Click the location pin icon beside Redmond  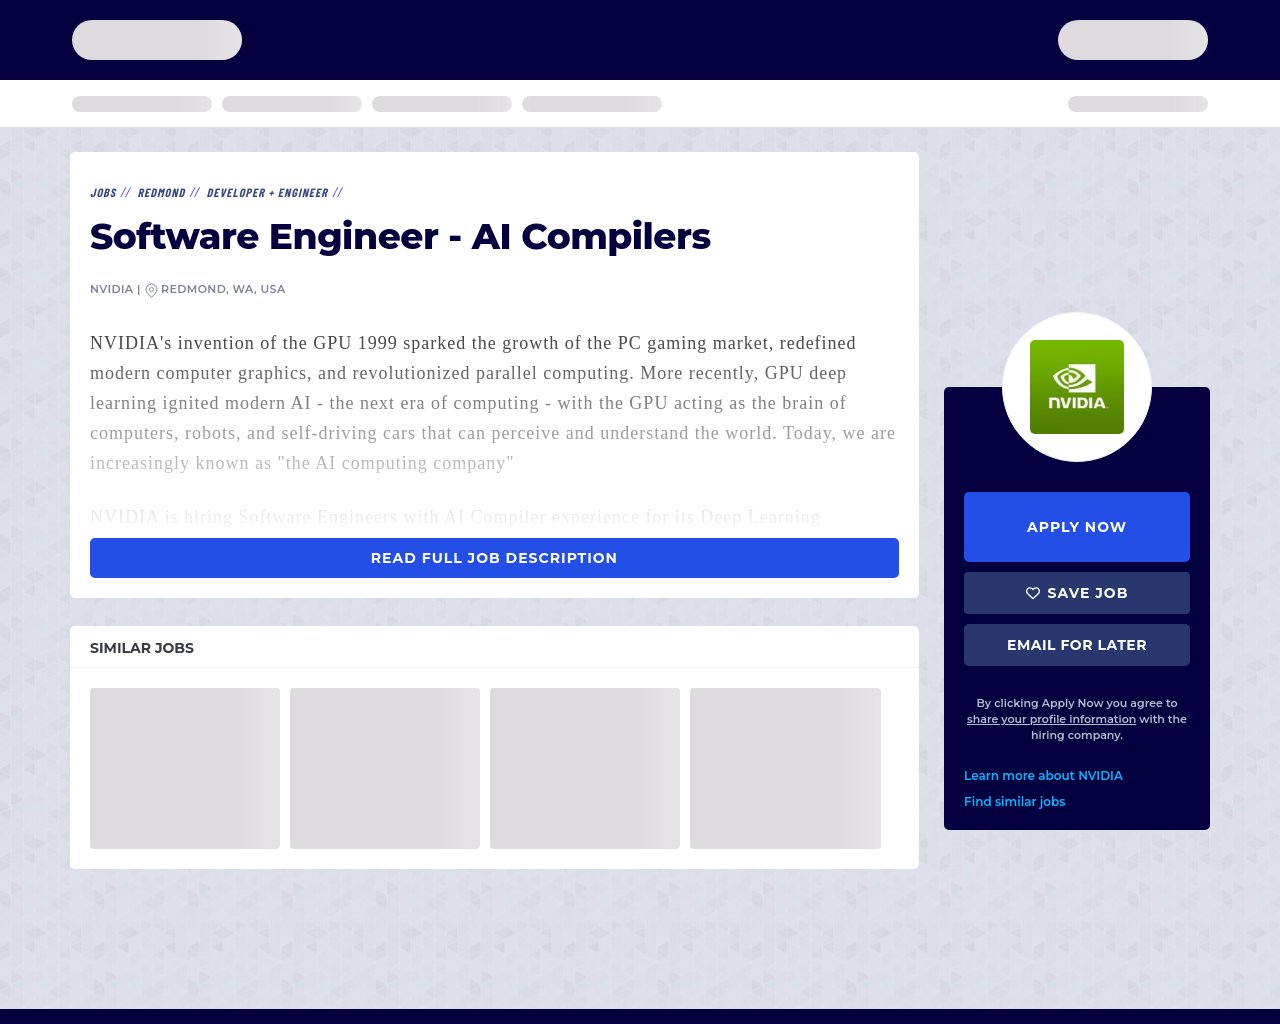[151, 290]
